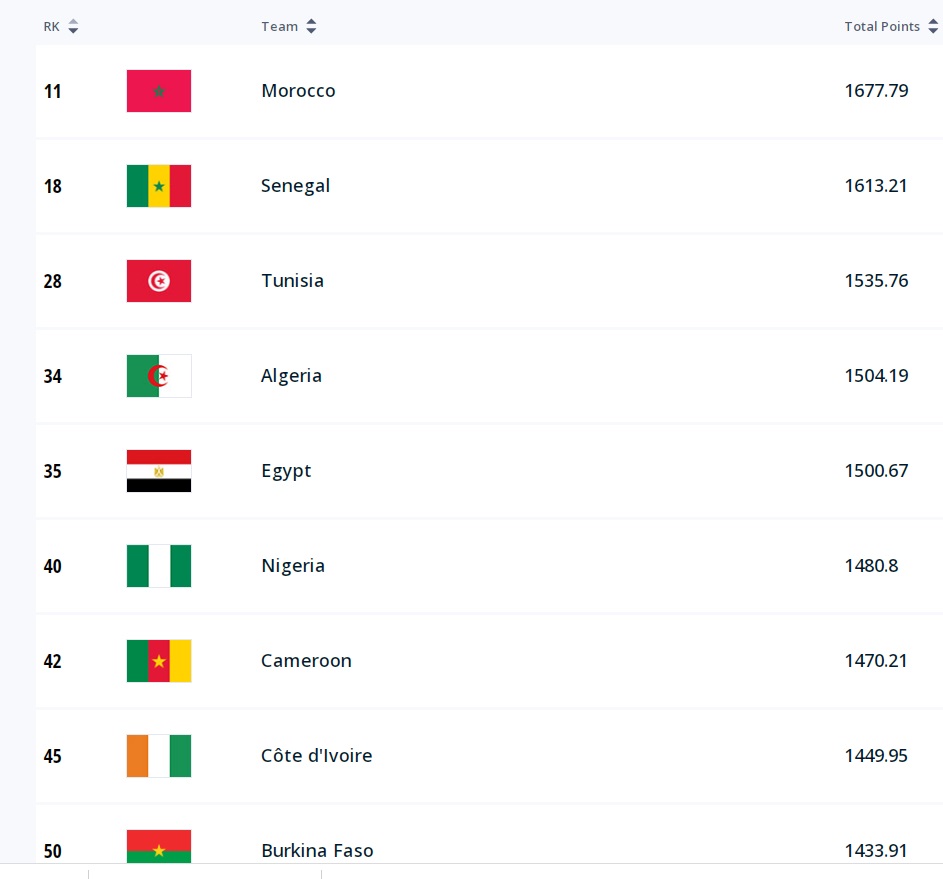943x879 pixels.
Task: Click the Egypt flag icon
Action: point(159,471)
